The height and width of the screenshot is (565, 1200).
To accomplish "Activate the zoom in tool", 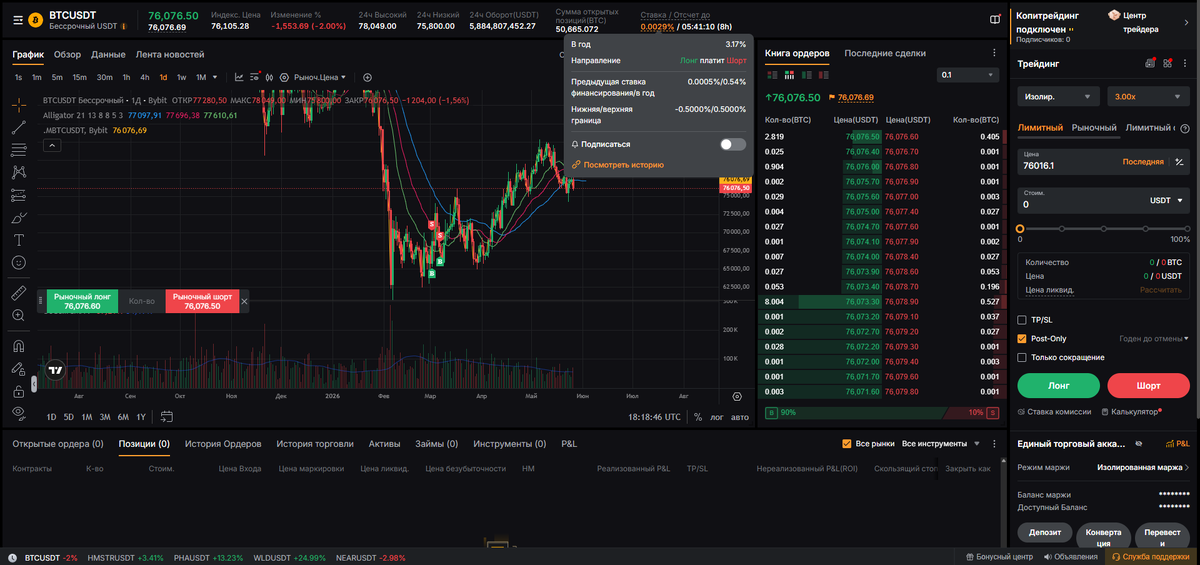I will [x=18, y=315].
